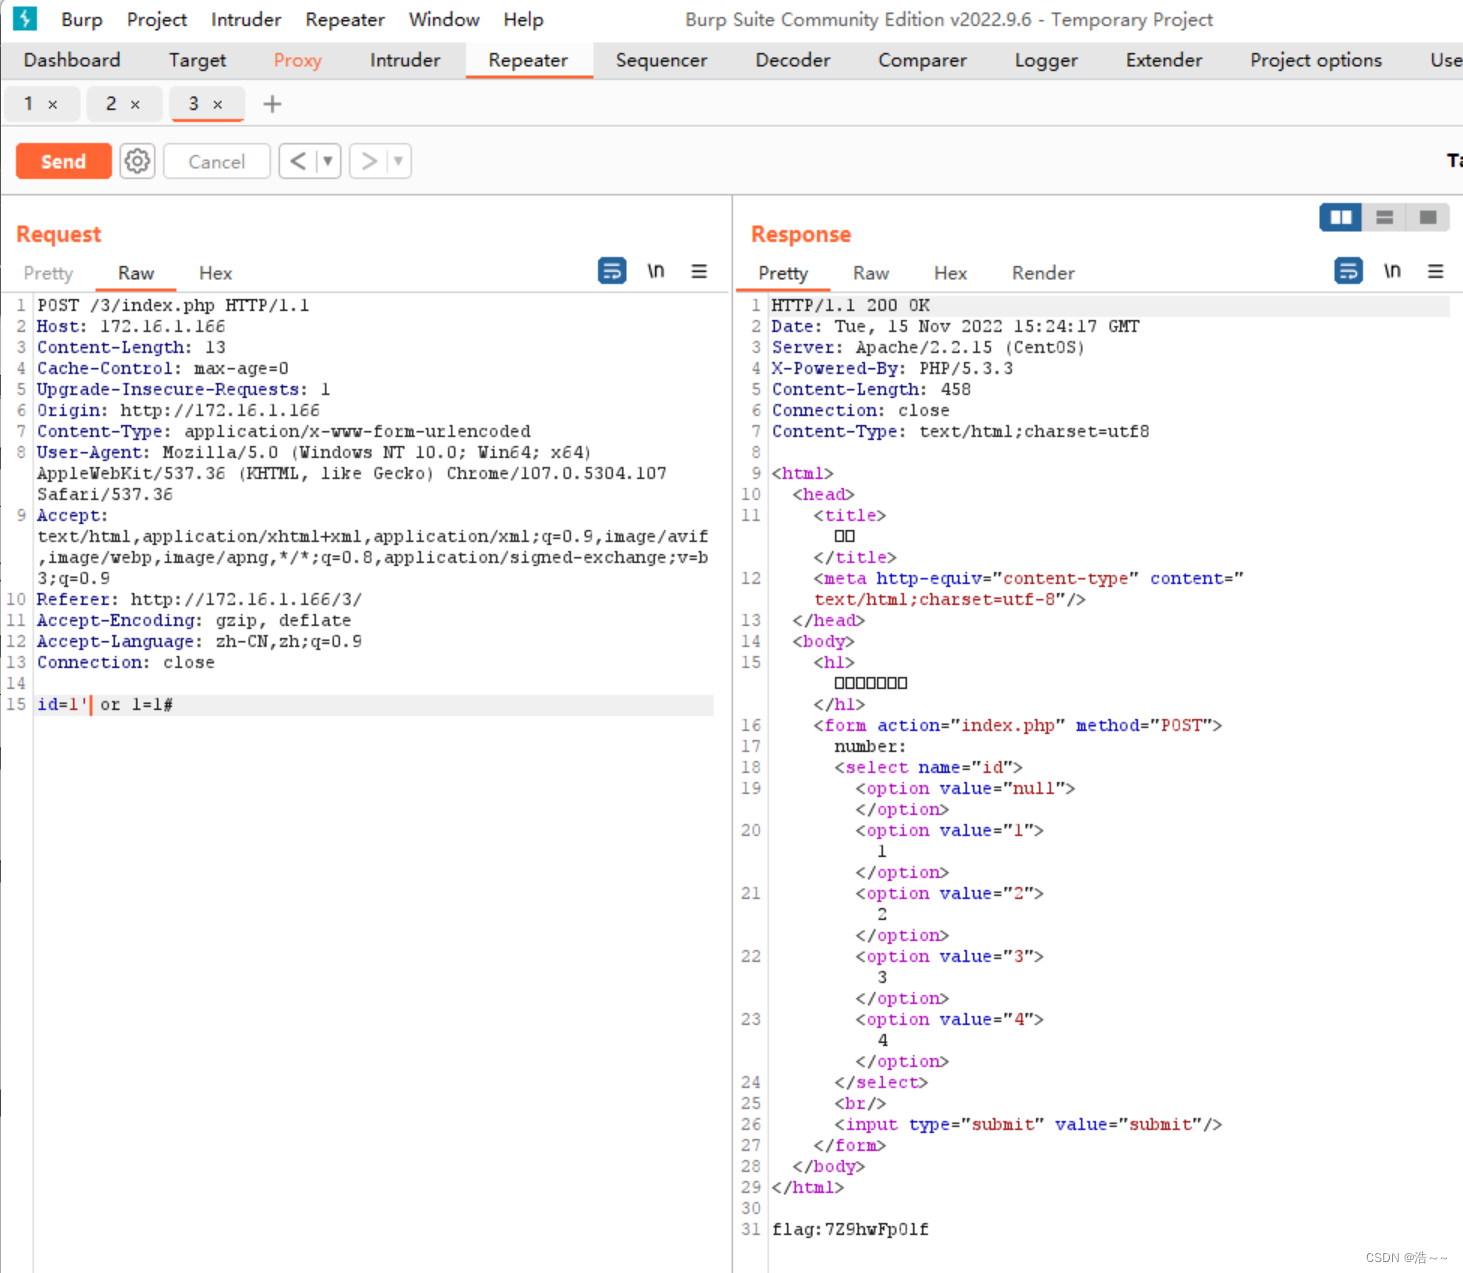
Task: Switch to the Project options tab
Action: [1316, 60]
